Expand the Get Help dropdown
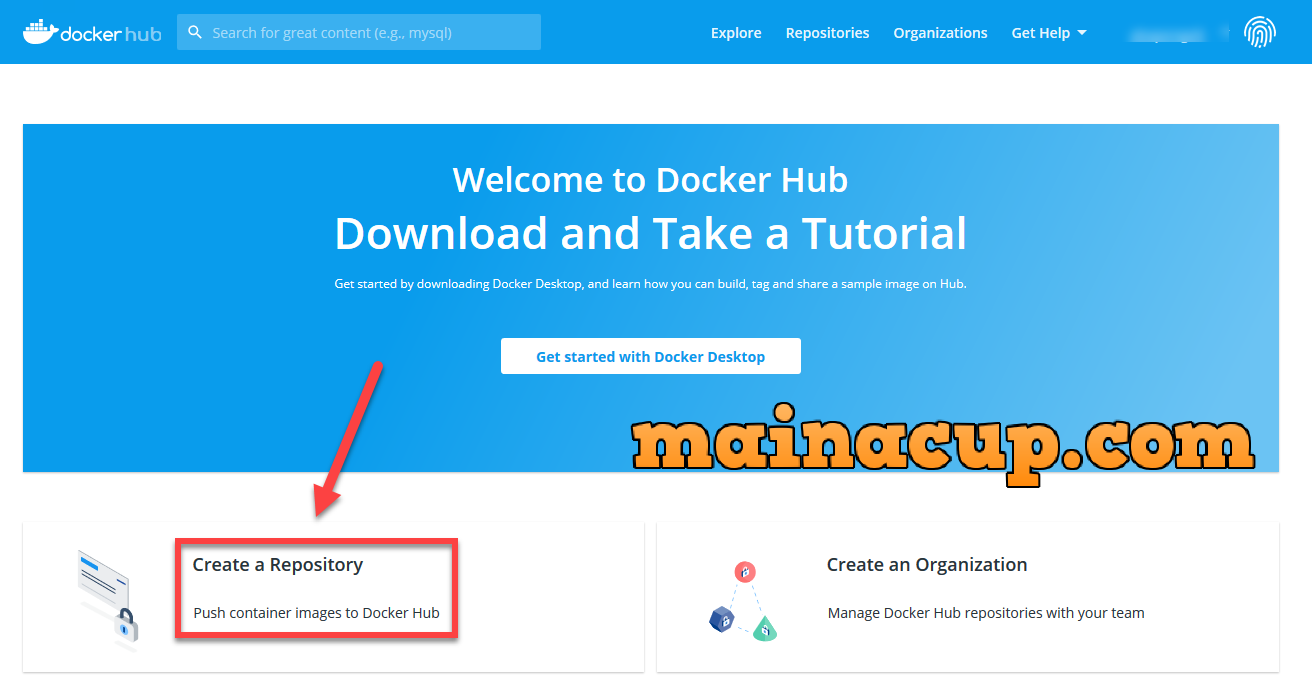The image size is (1312, 699). point(1048,33)
